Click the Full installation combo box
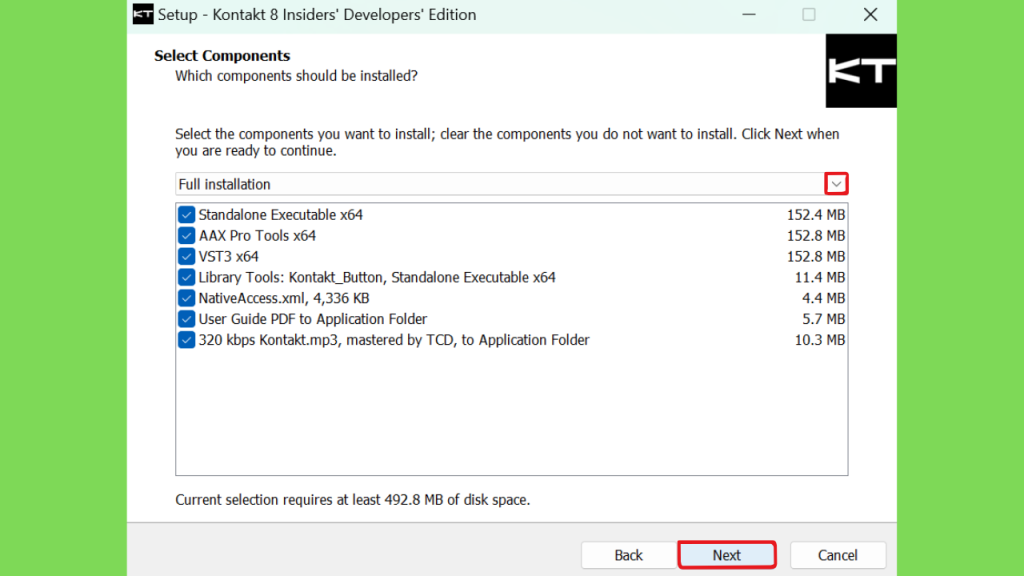The height and width of the screenshot is (576, 1024). (511, 184)
